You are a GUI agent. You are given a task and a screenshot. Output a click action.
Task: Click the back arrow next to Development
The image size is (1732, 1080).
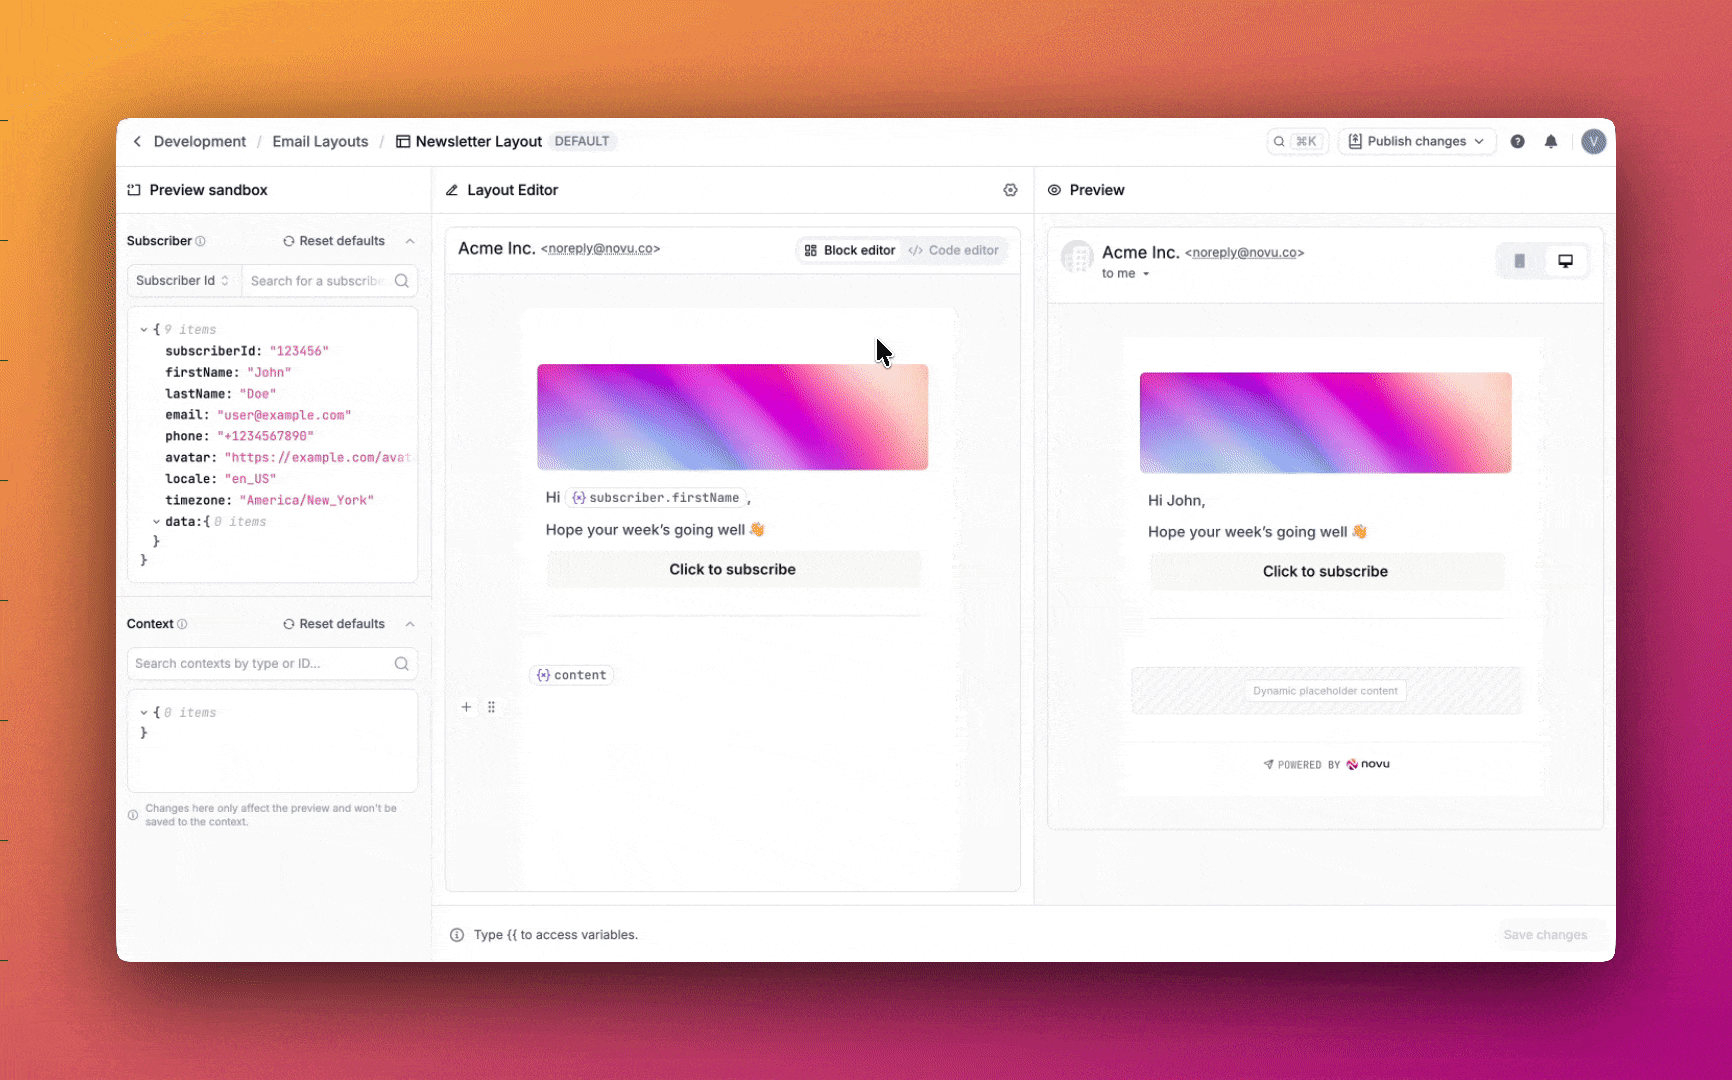(x=137, y=142)
